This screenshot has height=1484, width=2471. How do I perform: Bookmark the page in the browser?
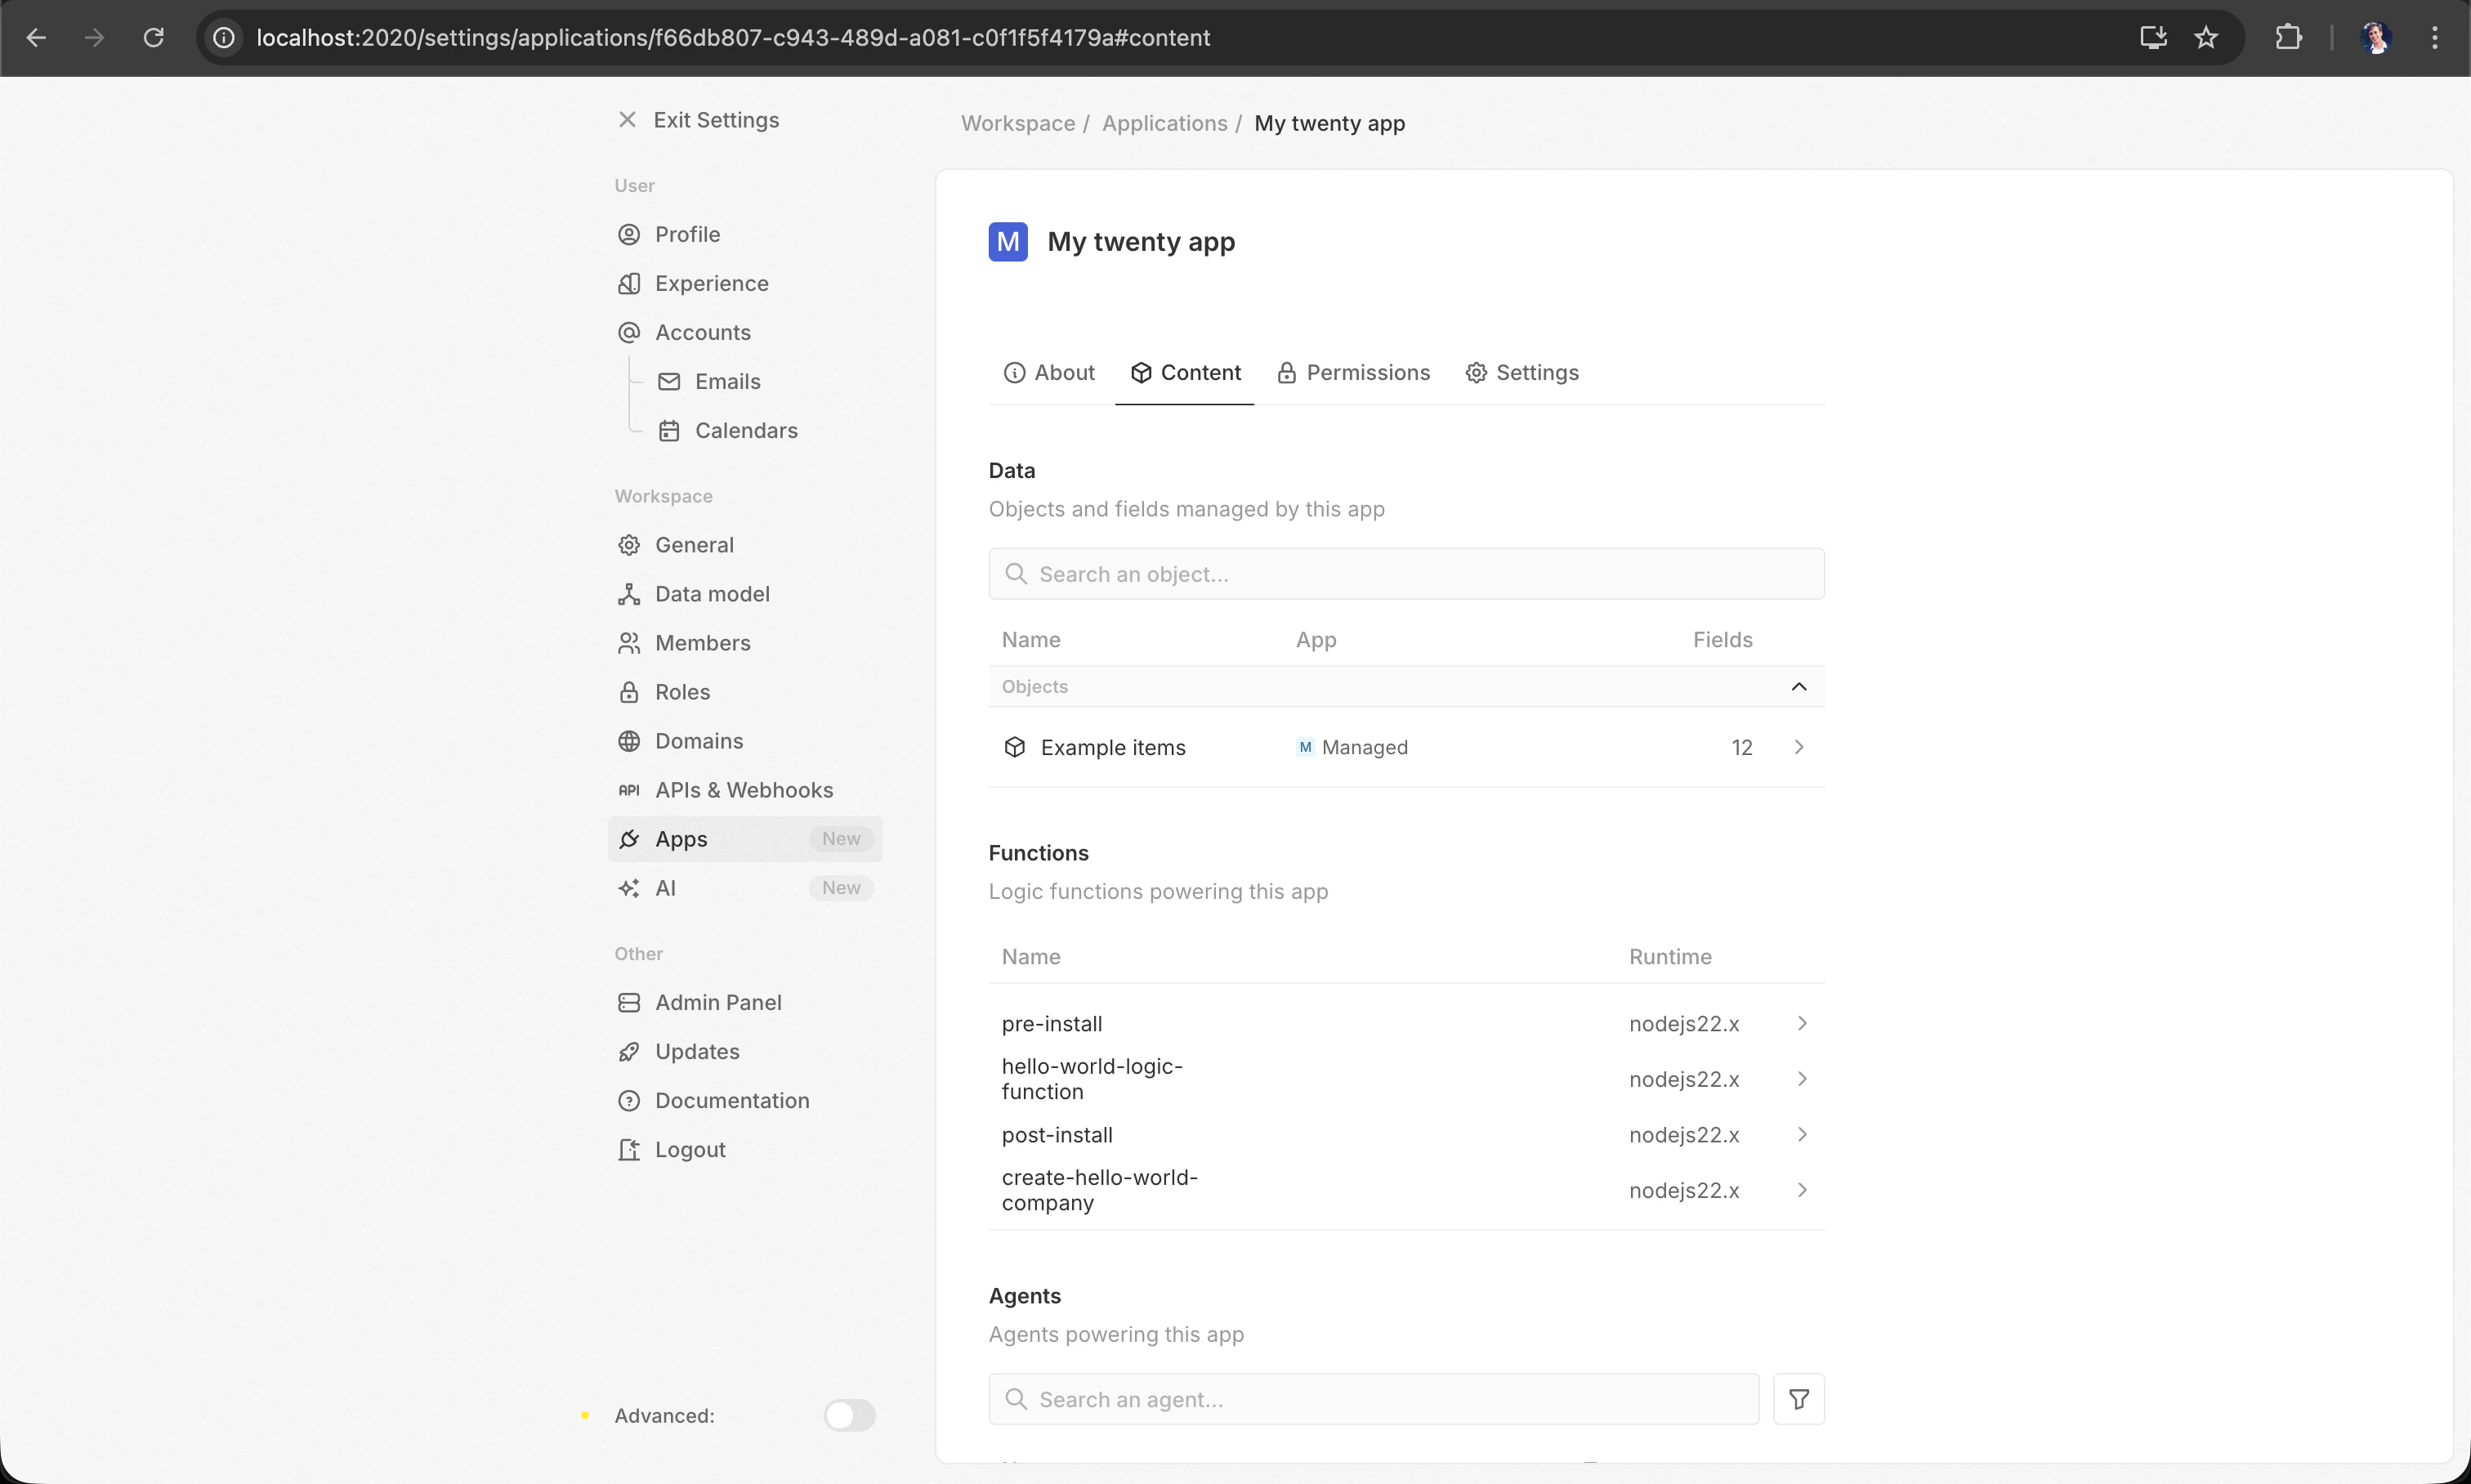point(2205,37)
